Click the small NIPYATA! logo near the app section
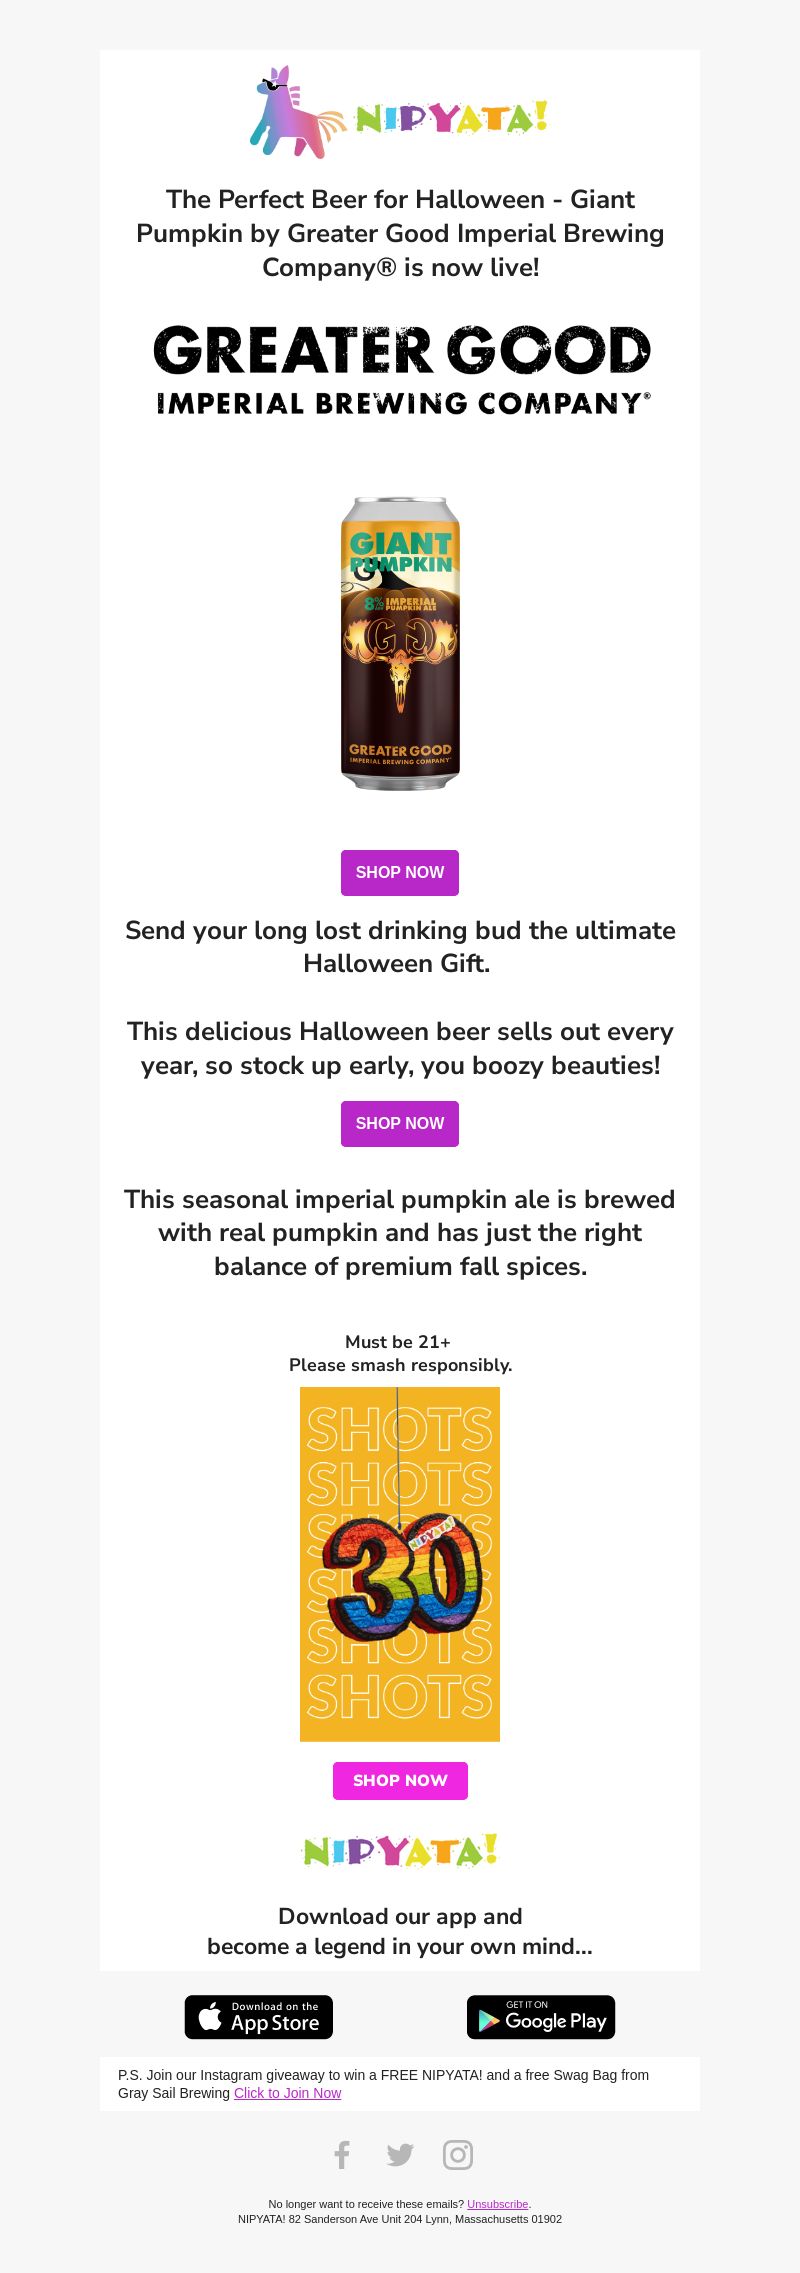The height and width of the screenshot is (2273, 800). [x=400, y=1851]
